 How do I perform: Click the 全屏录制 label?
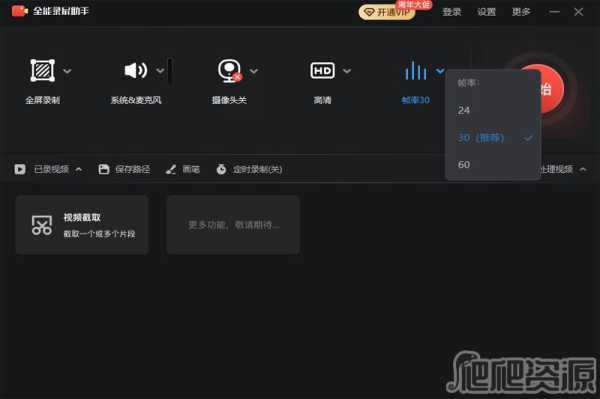point(42,100)
